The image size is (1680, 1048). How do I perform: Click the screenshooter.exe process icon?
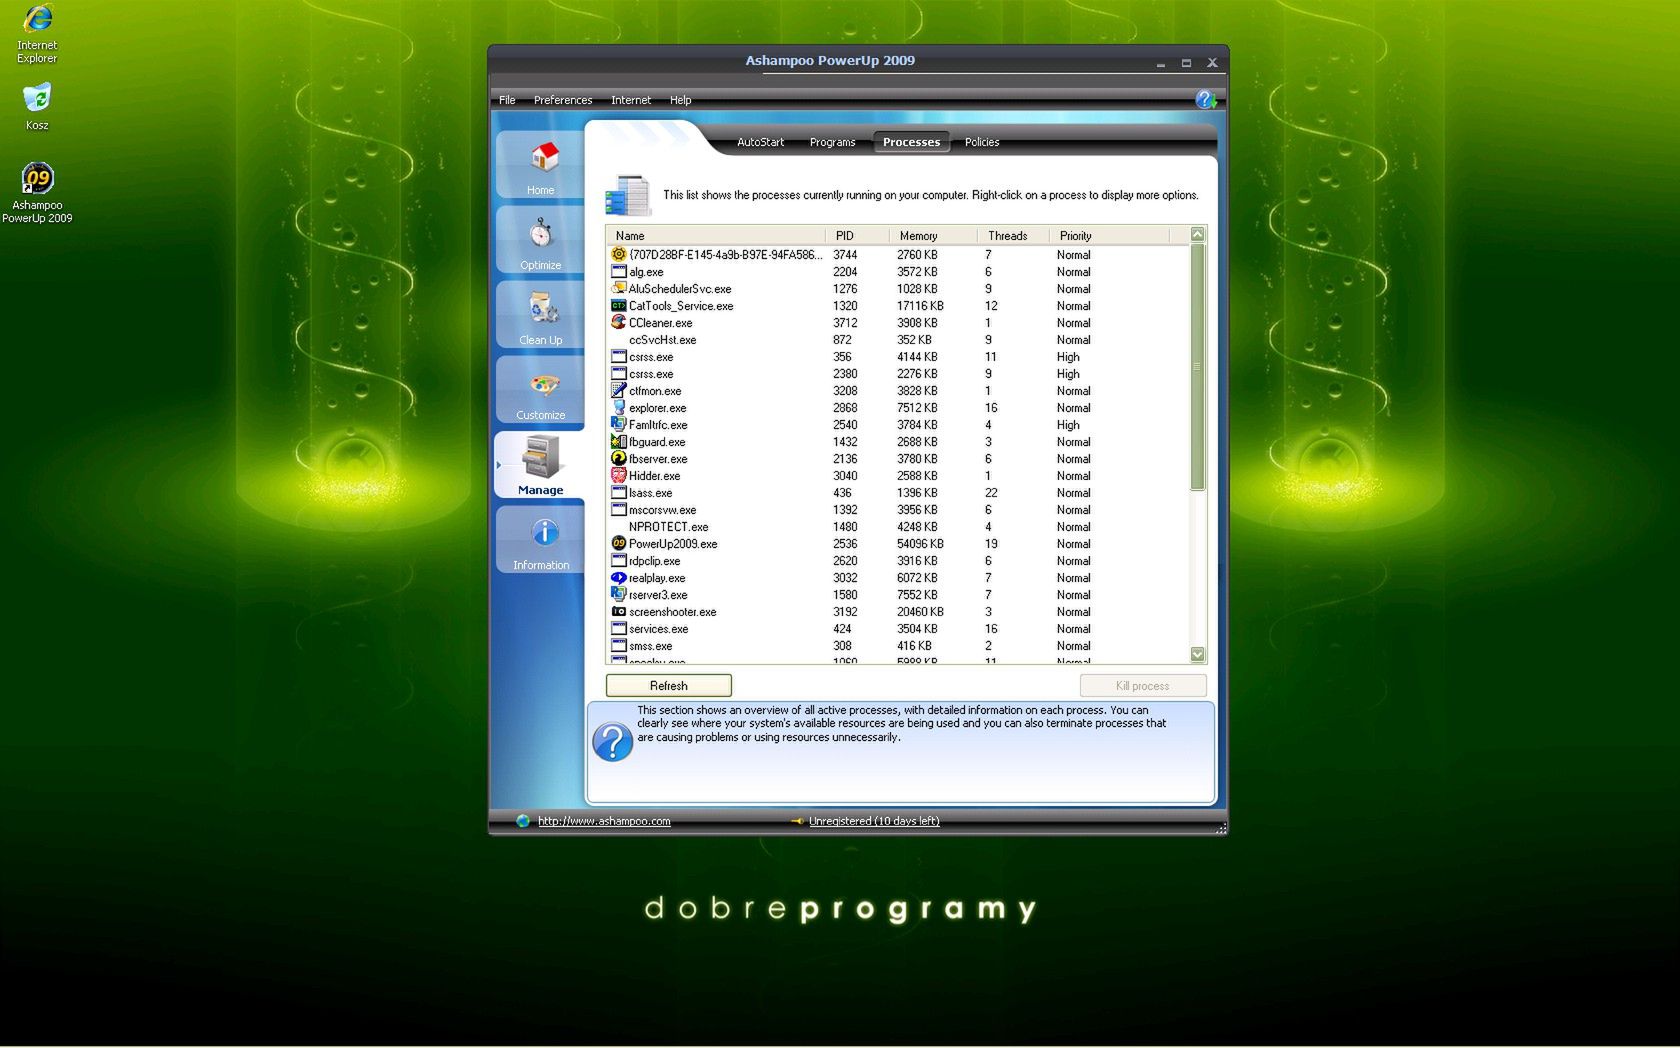pos(619,611)
